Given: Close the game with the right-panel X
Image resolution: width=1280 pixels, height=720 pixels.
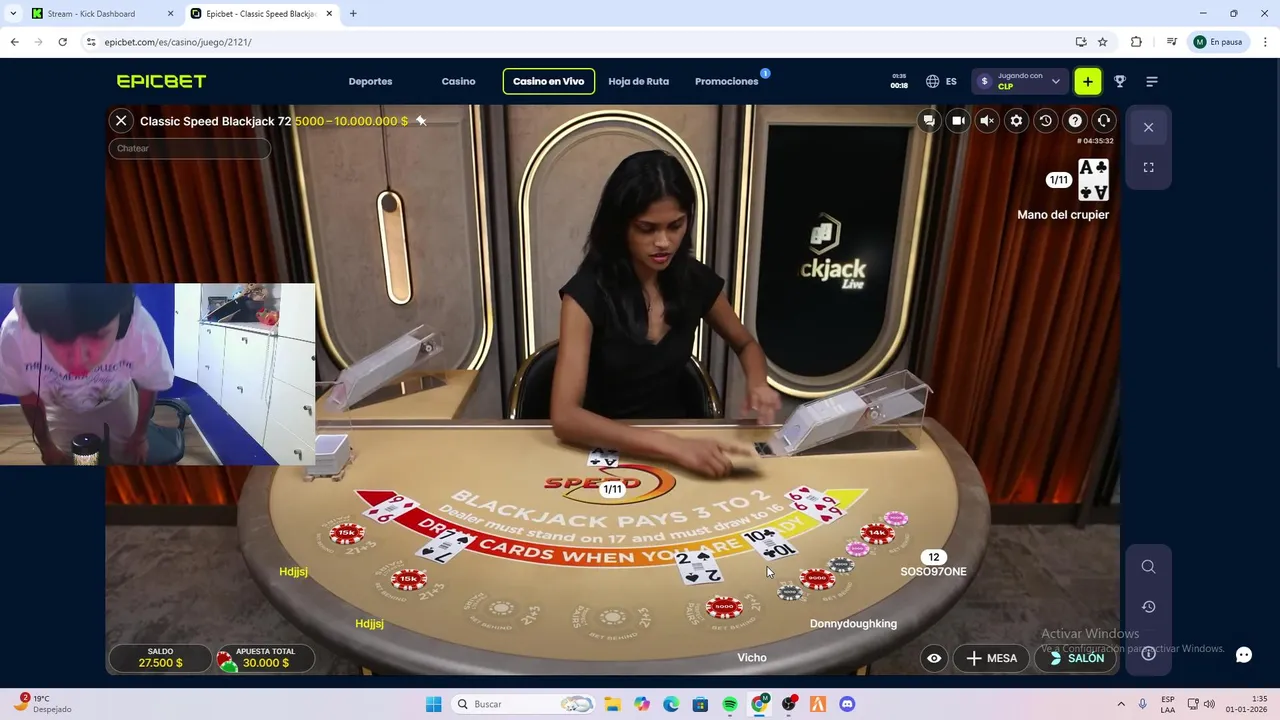Looking at the screenshot, I should coord(1148,127).
